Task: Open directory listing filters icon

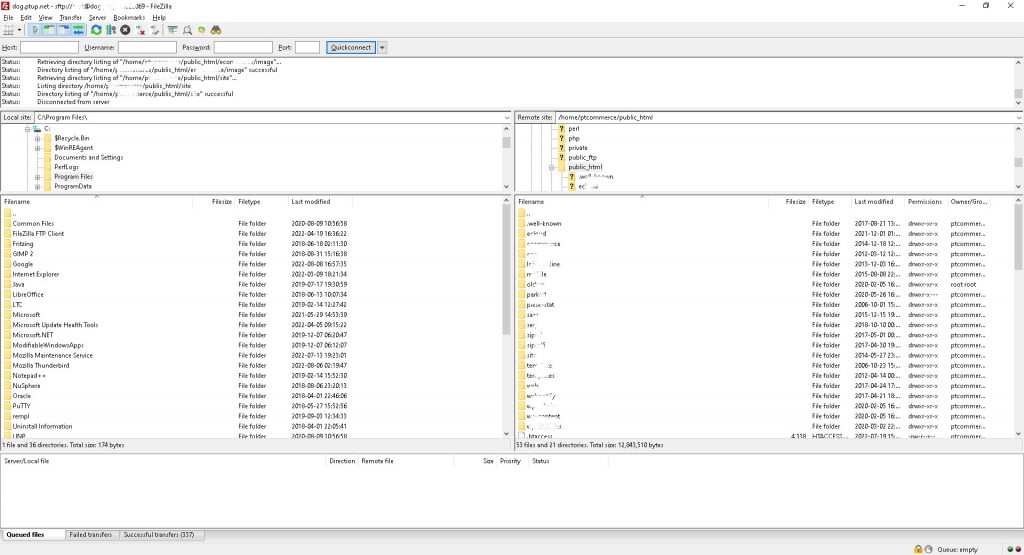Action: 172,30
